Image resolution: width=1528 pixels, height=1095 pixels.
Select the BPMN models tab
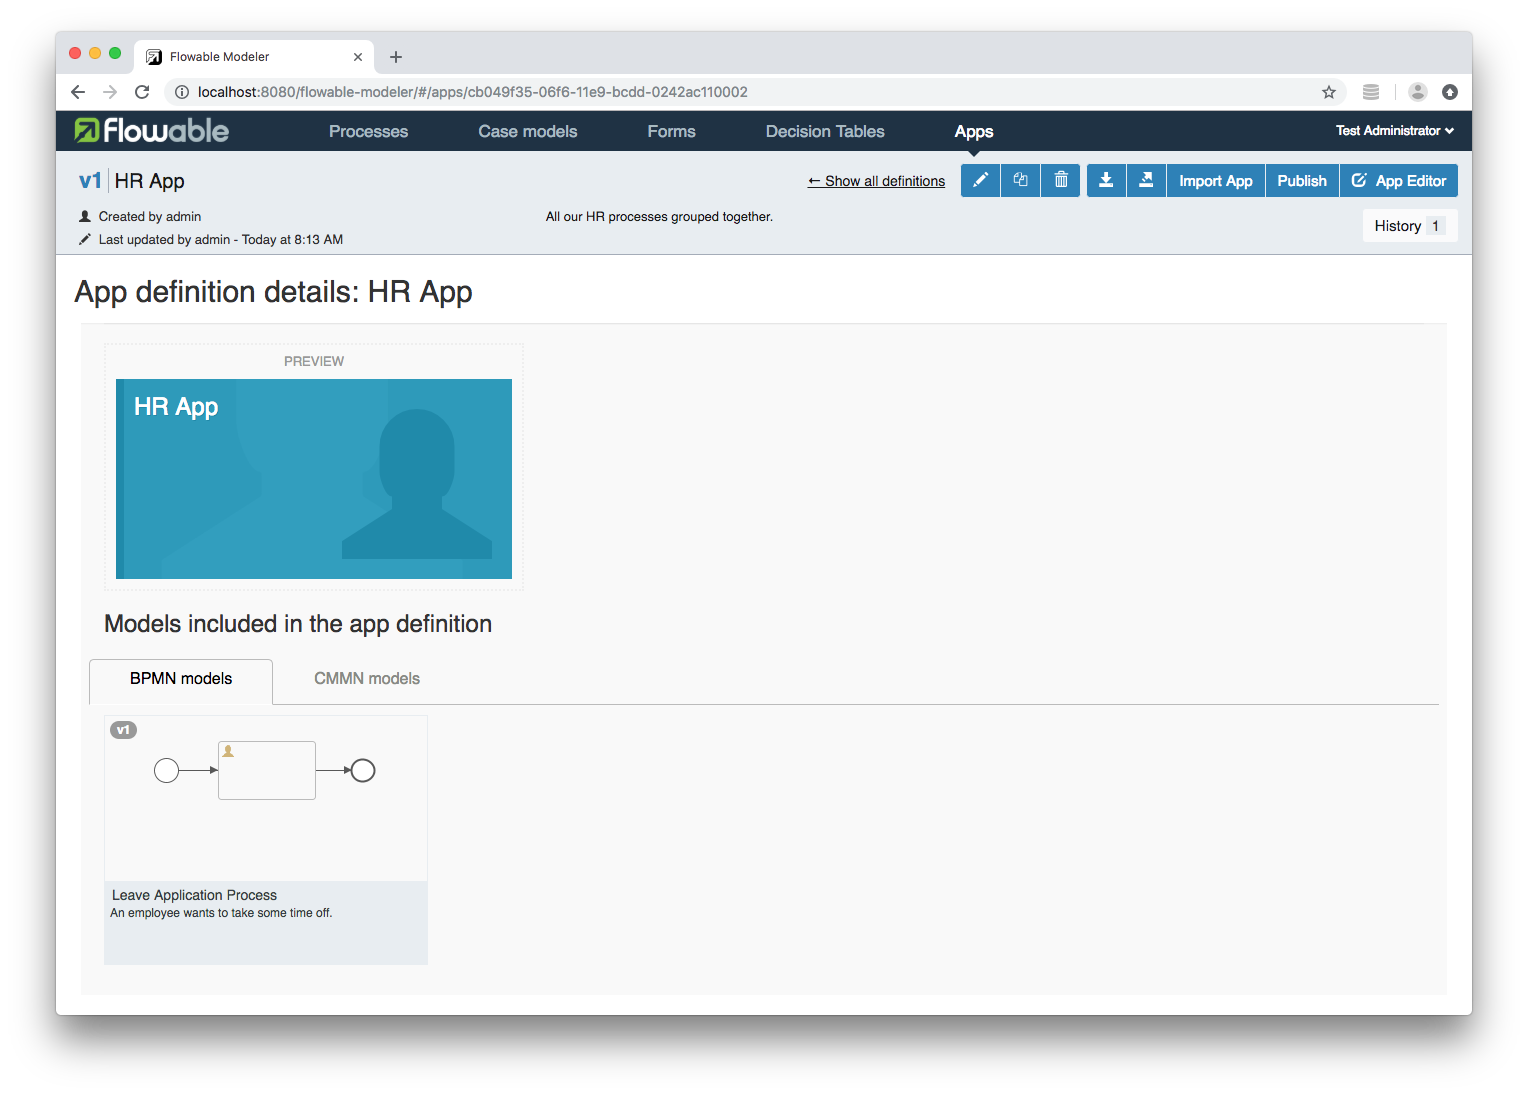[x=181, y=680]
